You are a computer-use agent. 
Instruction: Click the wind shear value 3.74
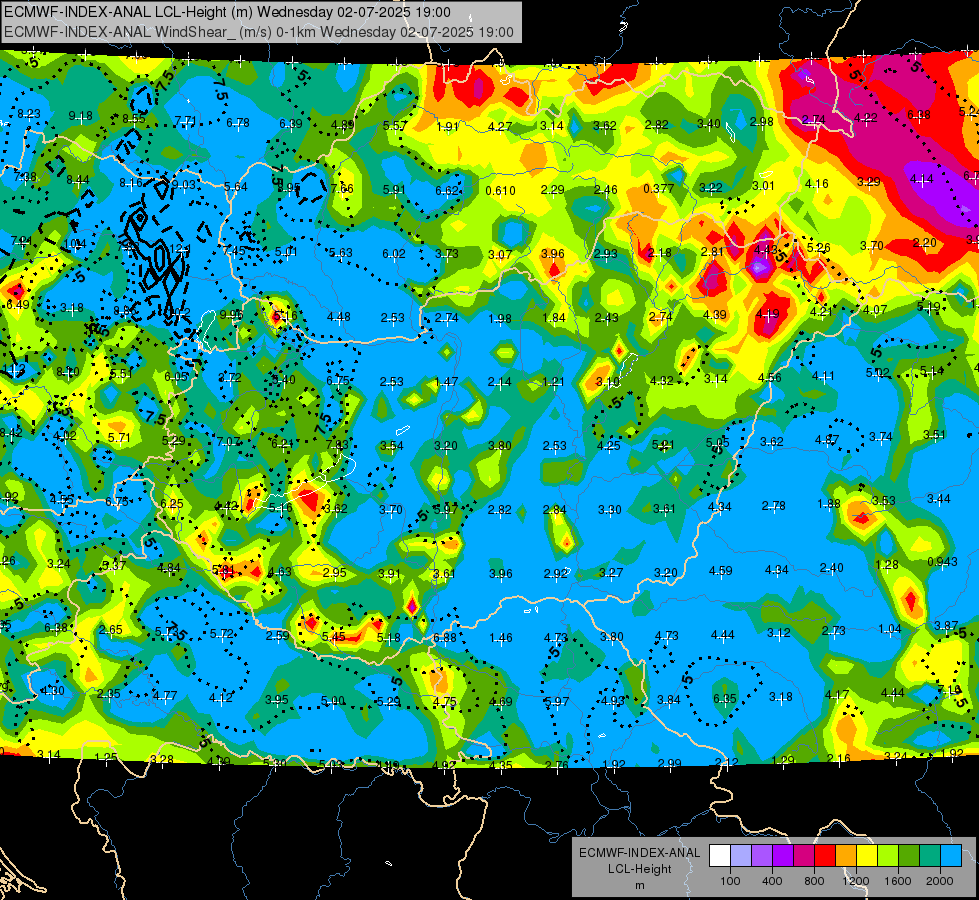click(880, 437)
